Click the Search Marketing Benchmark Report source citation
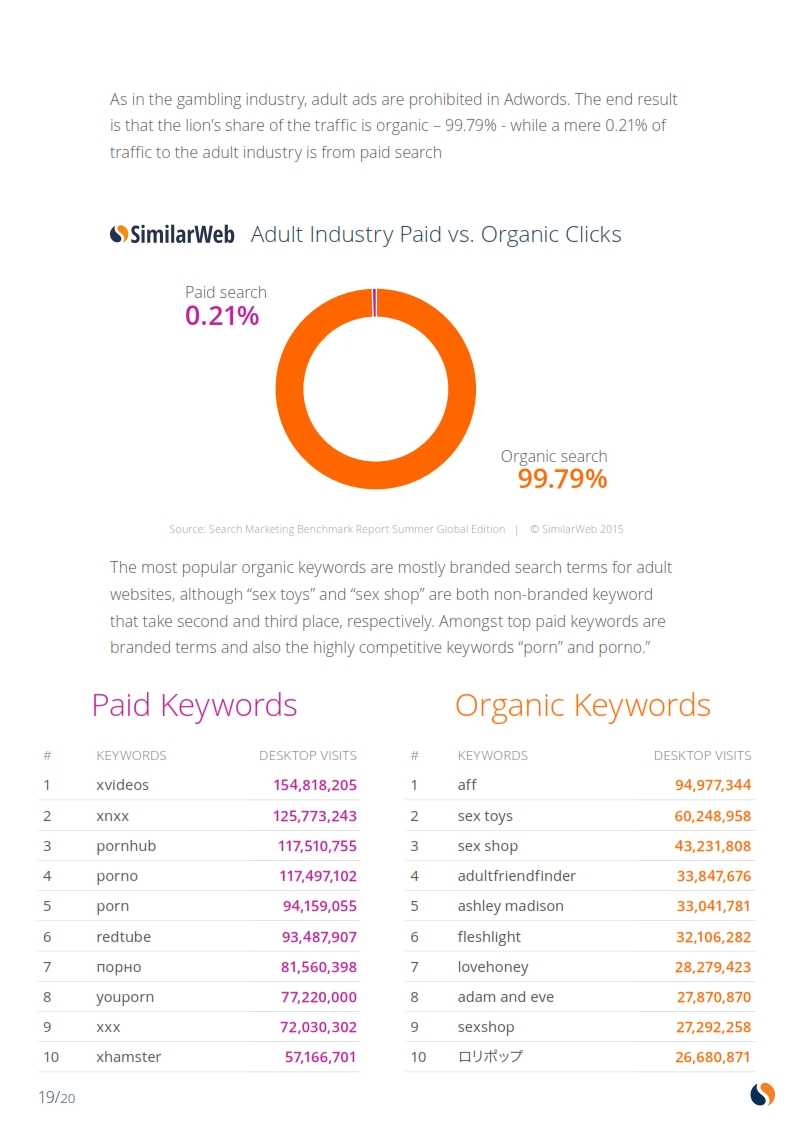 click(x=337, y=529)
